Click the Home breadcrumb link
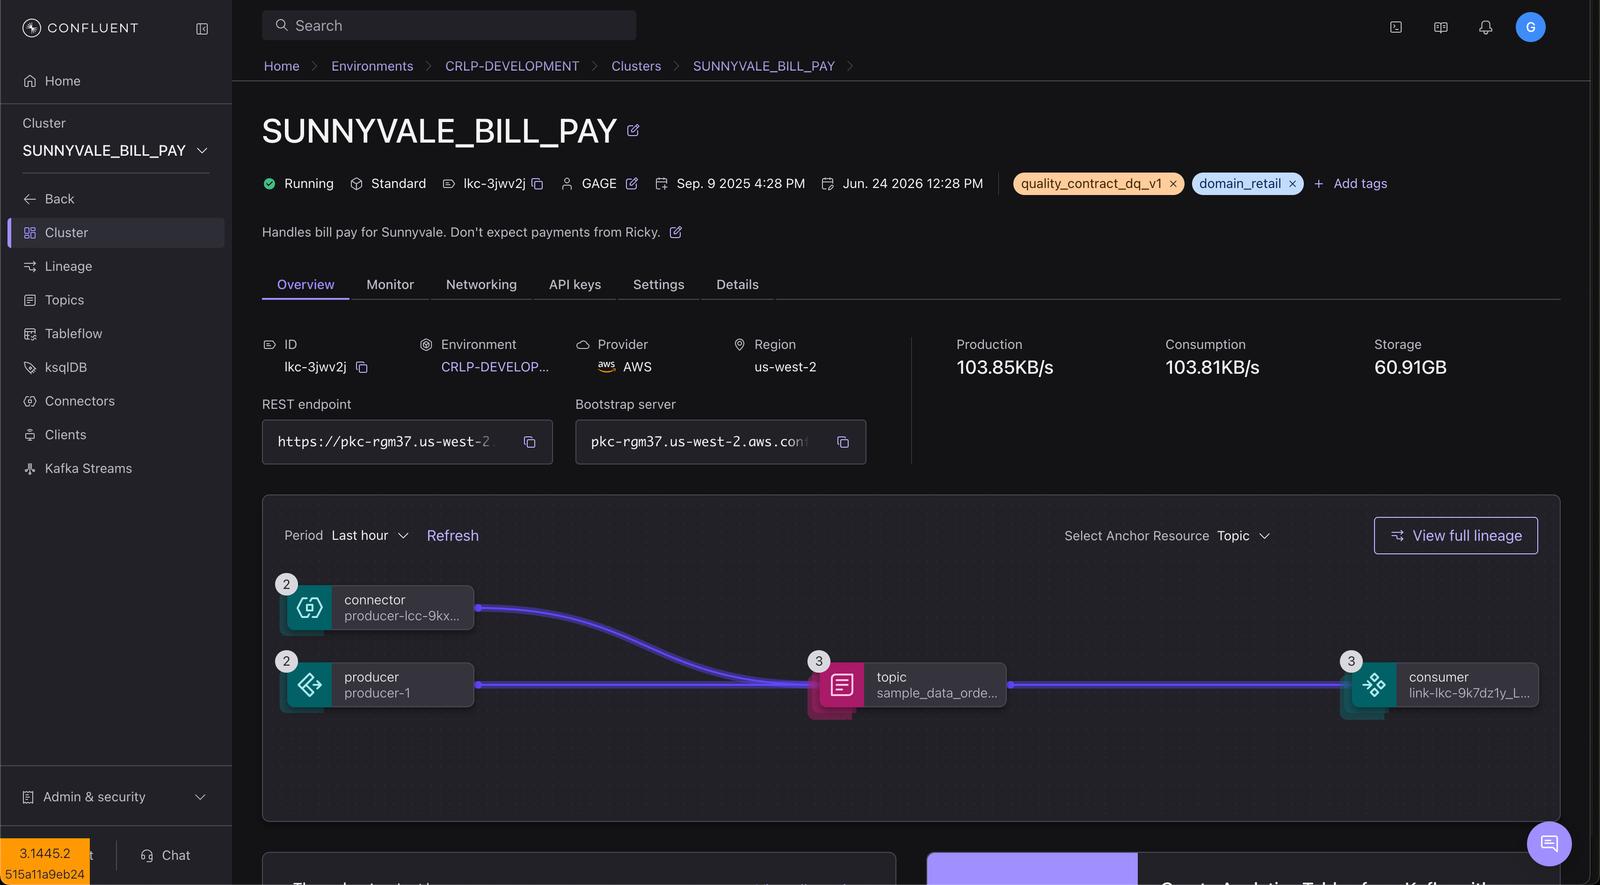 click(282, 66)
